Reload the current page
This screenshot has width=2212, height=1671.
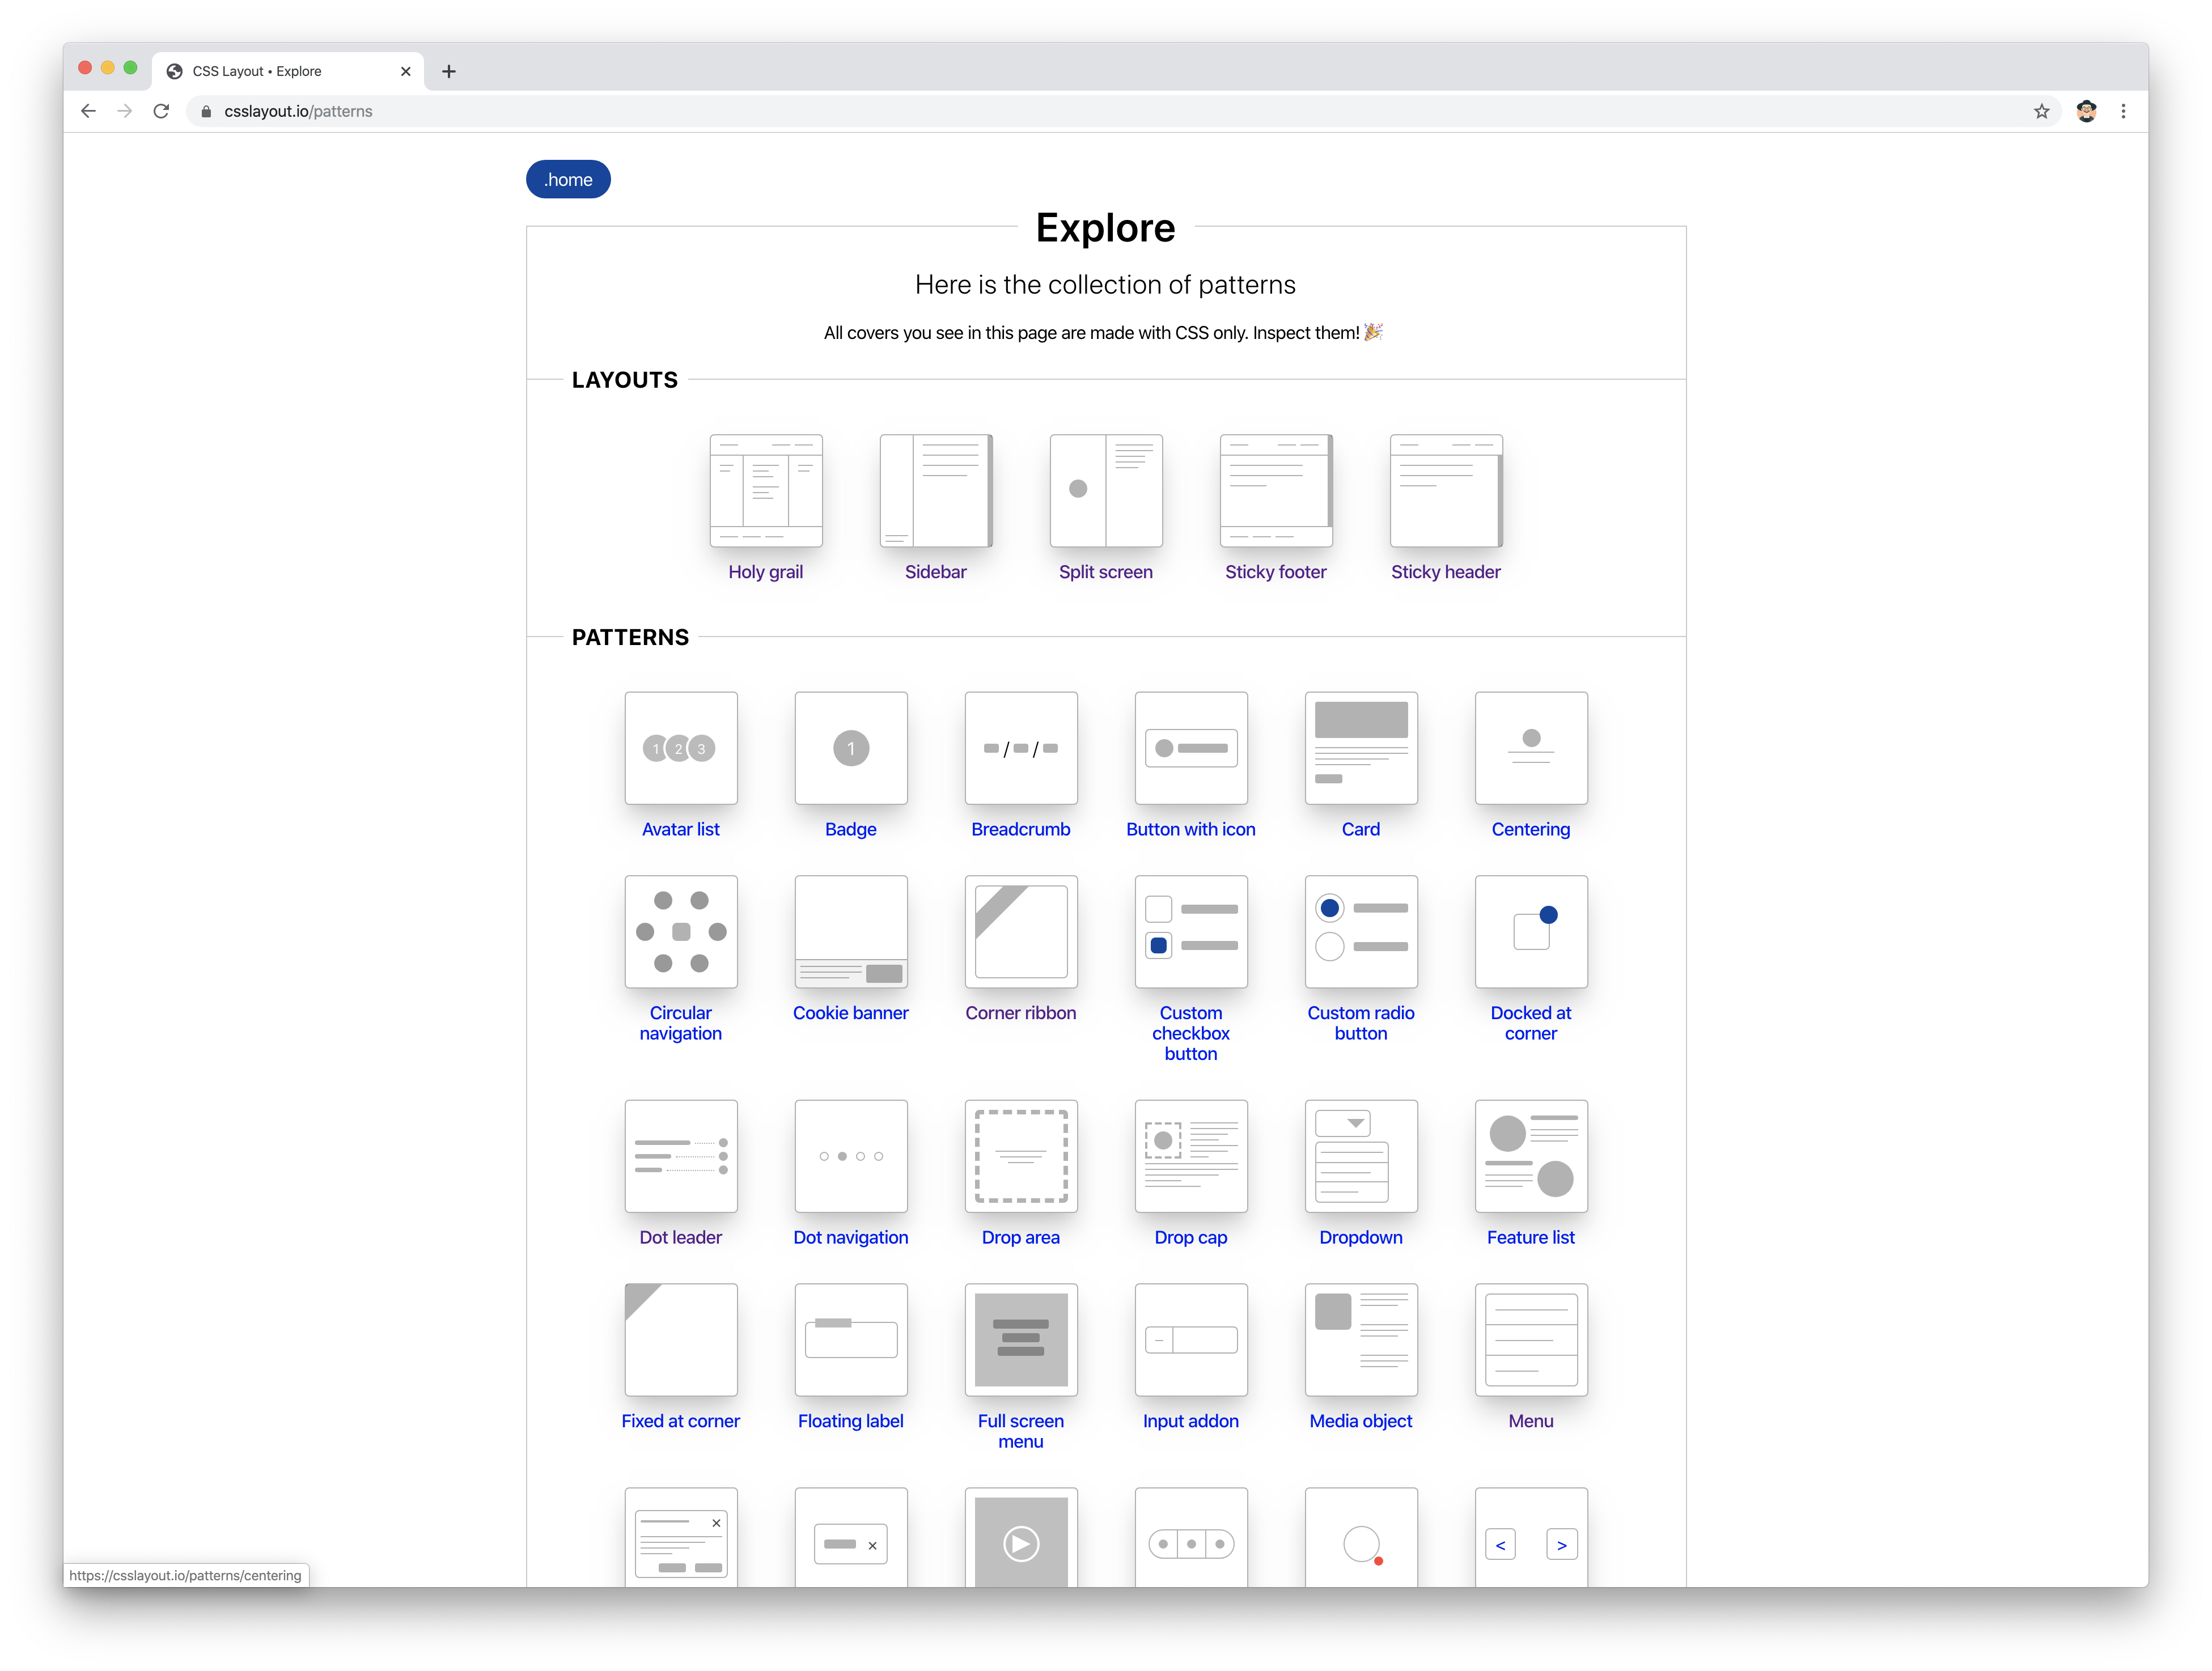click(161, 111)
